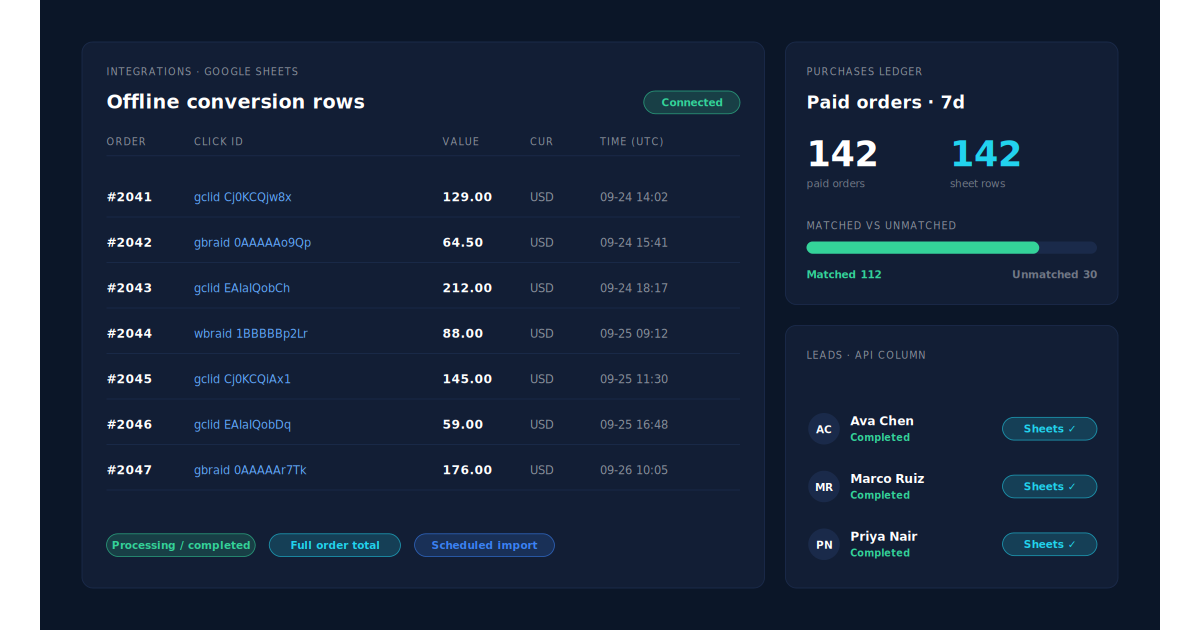Click the value 64.50
Screen dimensions: 1200x630
463,242
